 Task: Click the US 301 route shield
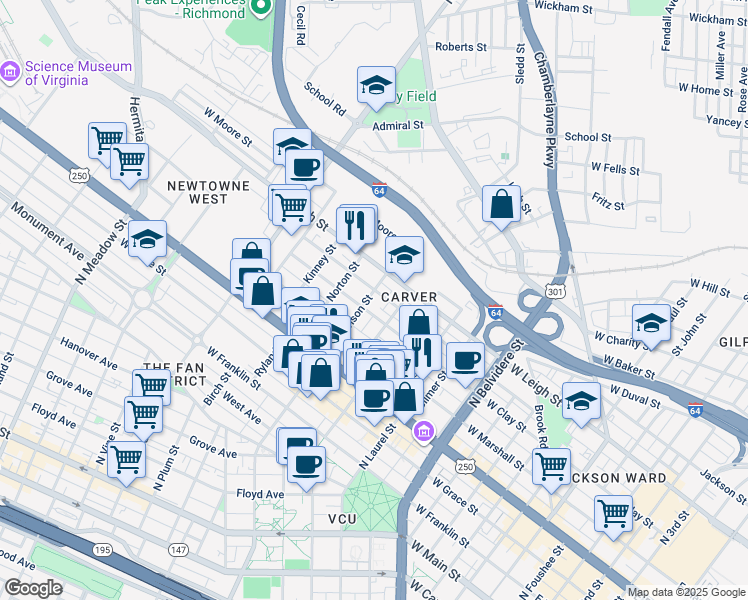[x=555, y=290]
